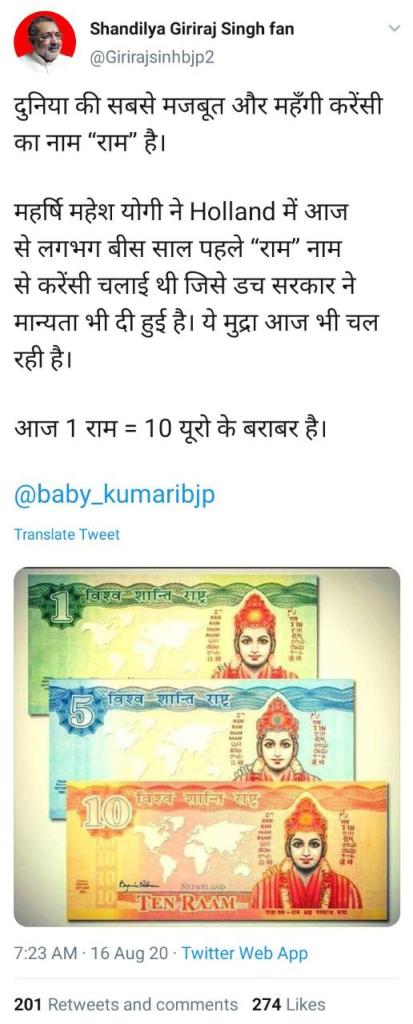Open the Twitter Web App source link
The width and height of the screenshot is (413, 1024).
[244, 953]
